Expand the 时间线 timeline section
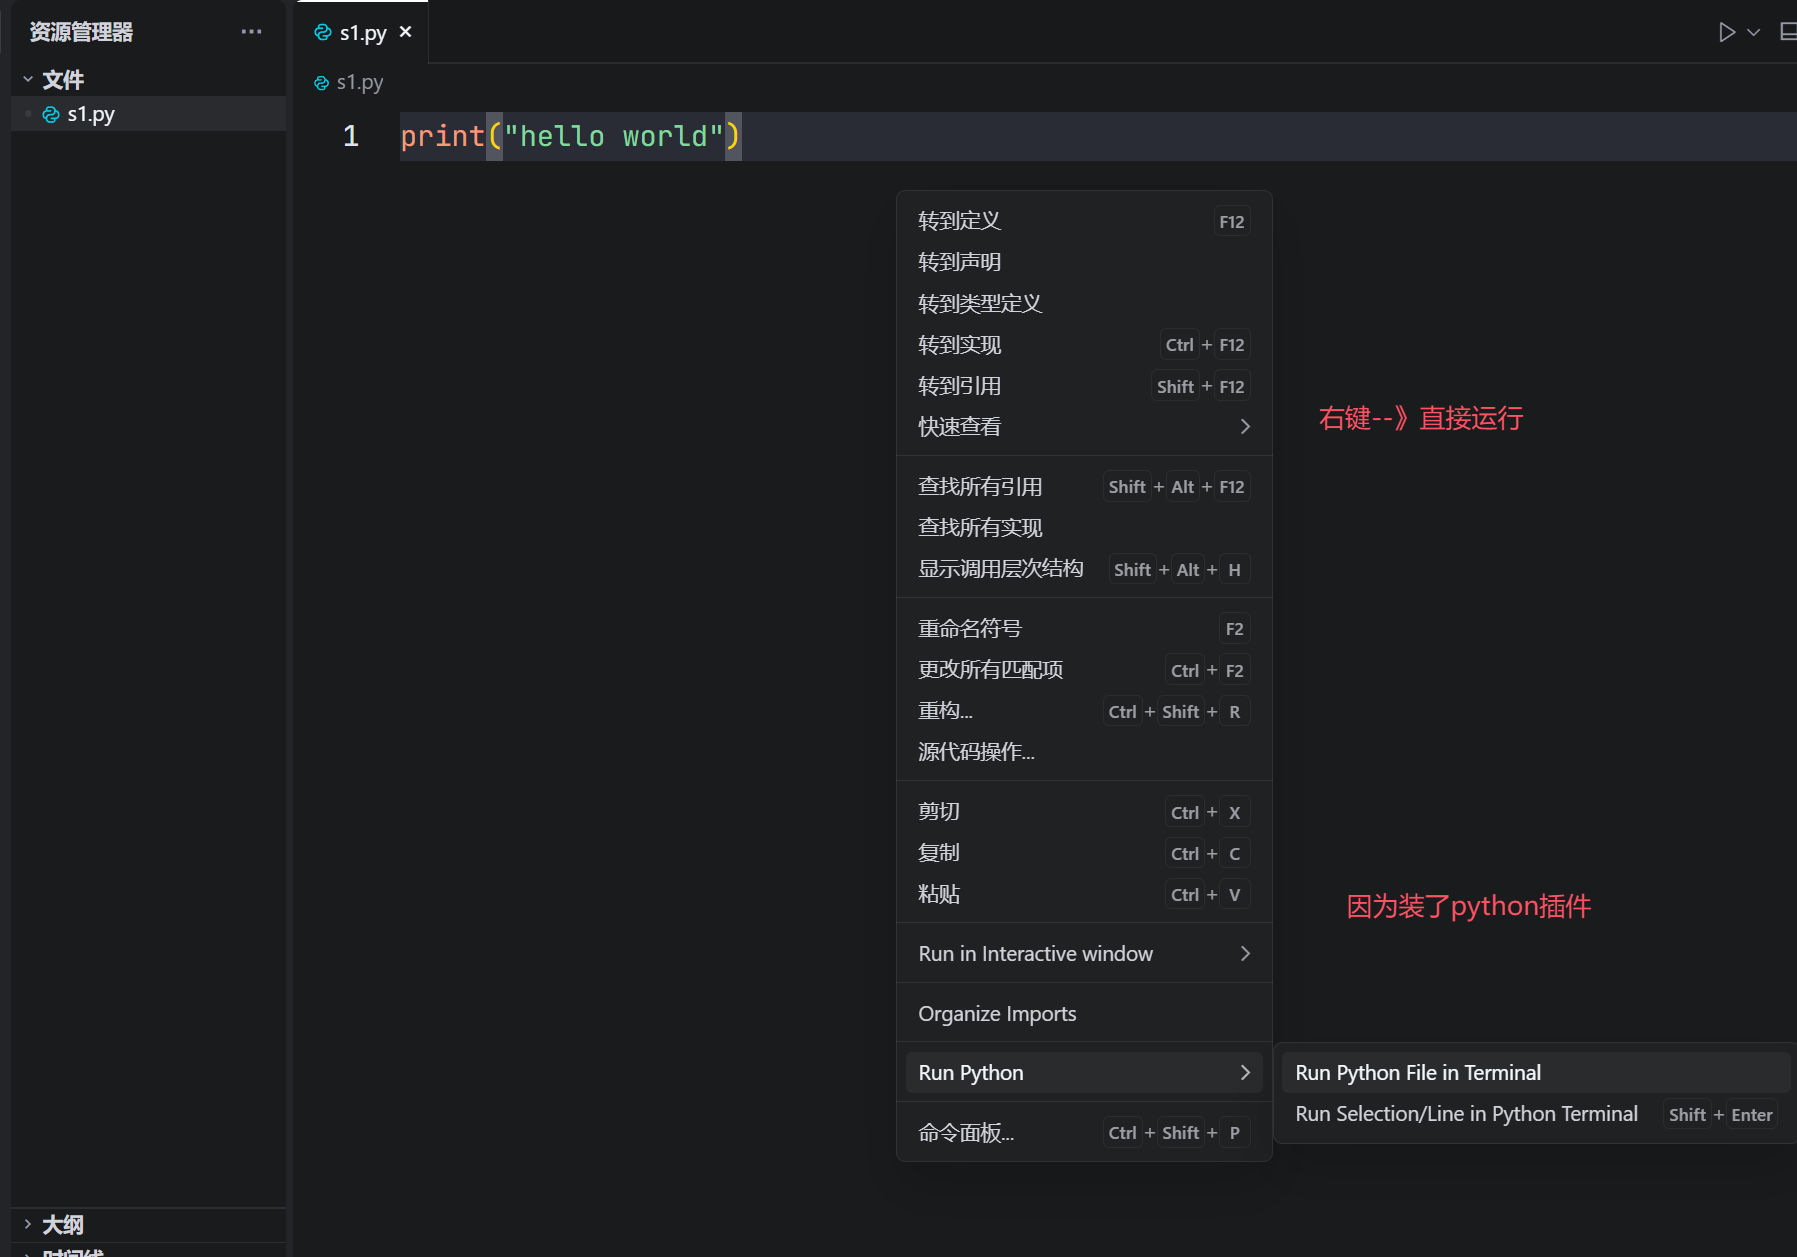 148,1250
